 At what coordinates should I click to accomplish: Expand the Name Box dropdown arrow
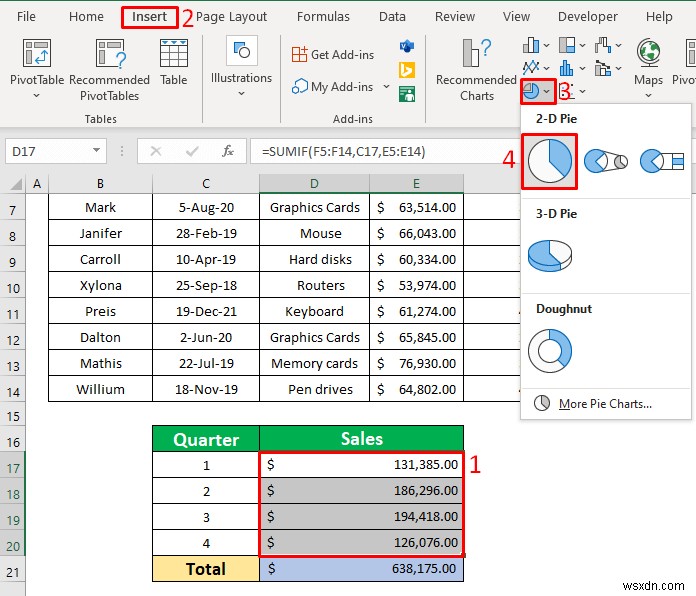(96, 150)
